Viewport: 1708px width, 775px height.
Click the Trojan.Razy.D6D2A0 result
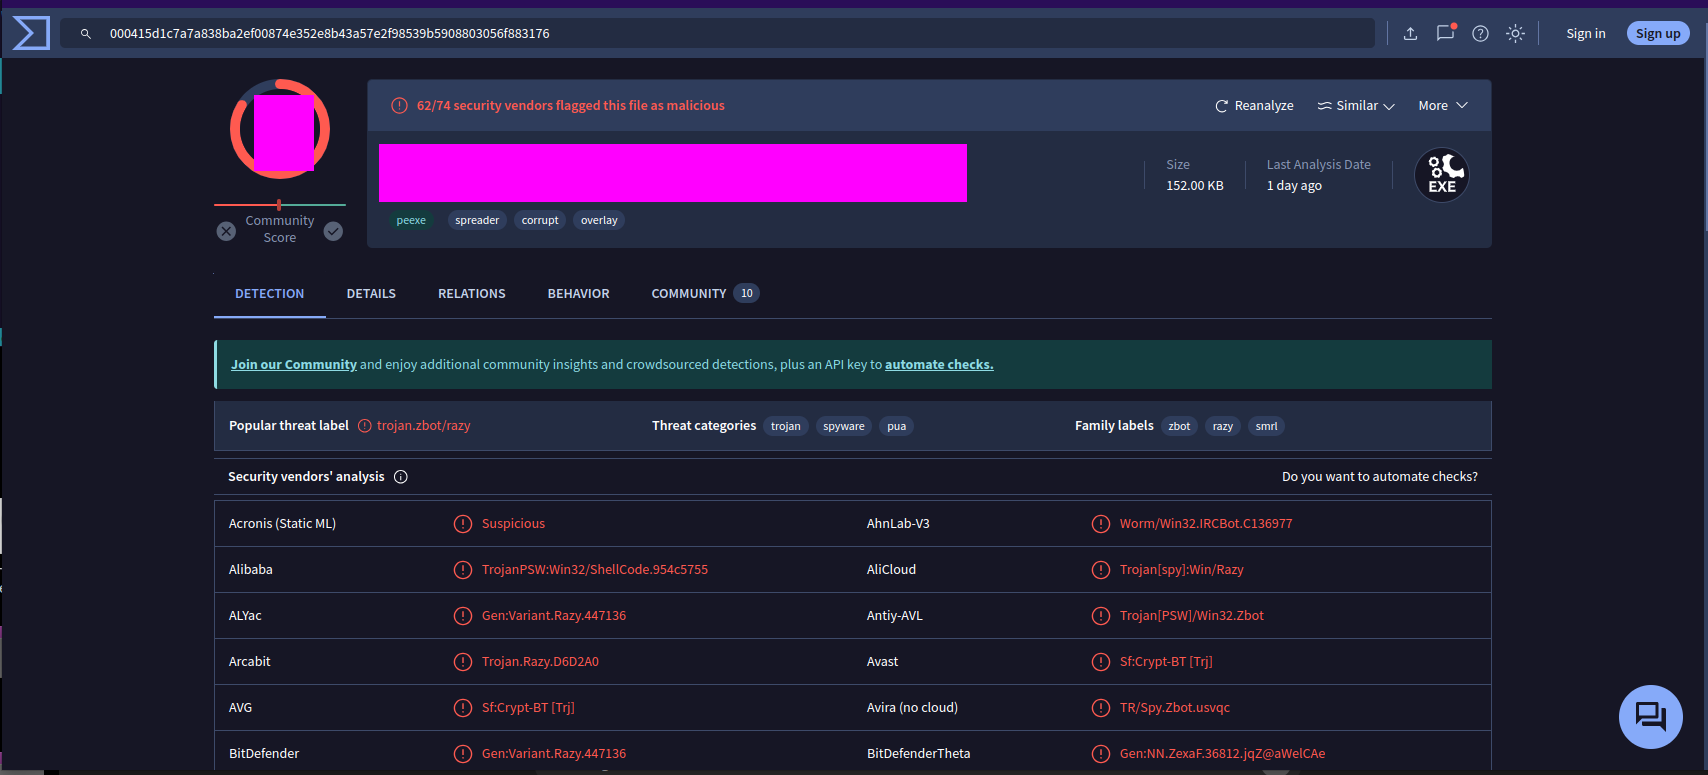coord(540,662)
